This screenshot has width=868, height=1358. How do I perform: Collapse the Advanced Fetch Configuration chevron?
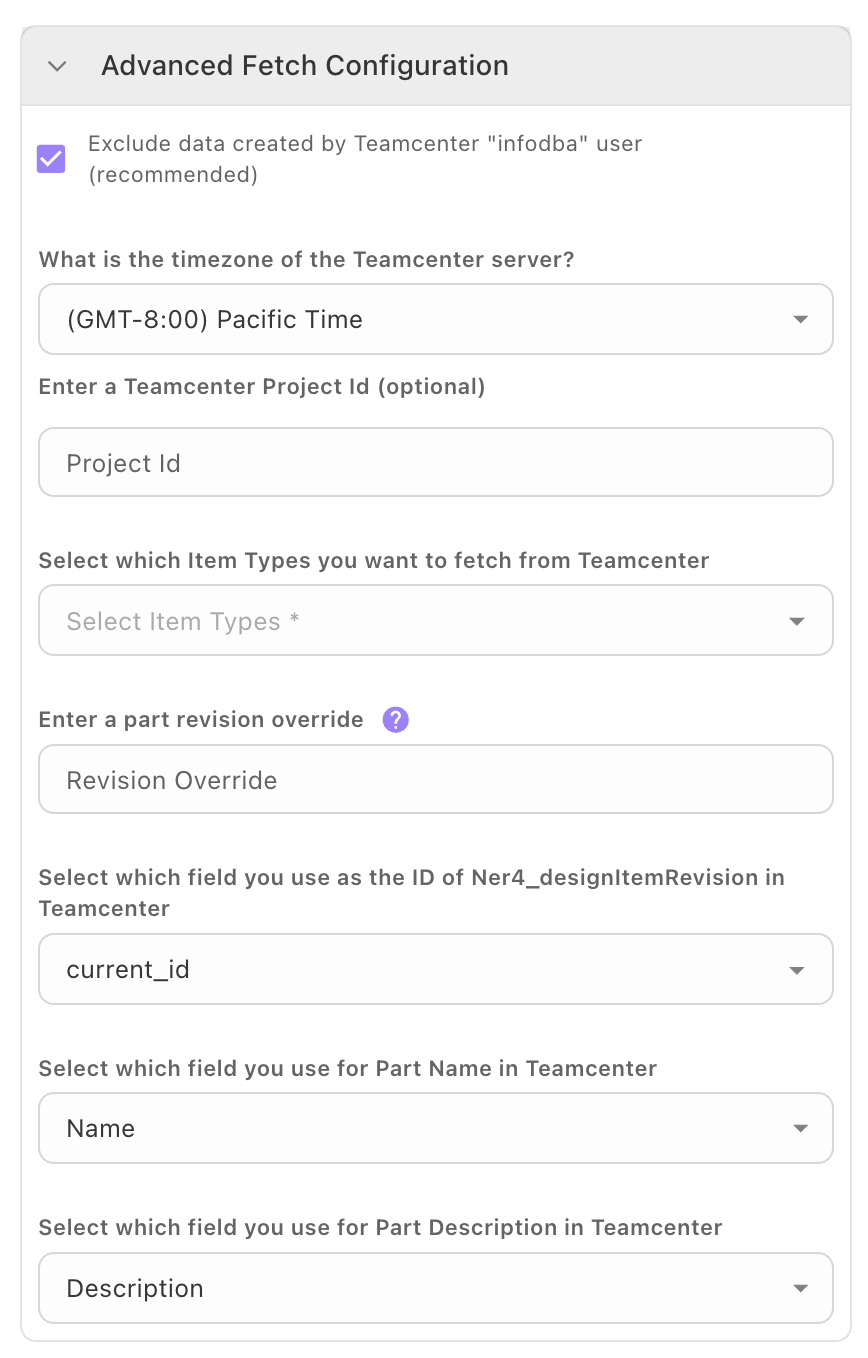coord(57,66)
